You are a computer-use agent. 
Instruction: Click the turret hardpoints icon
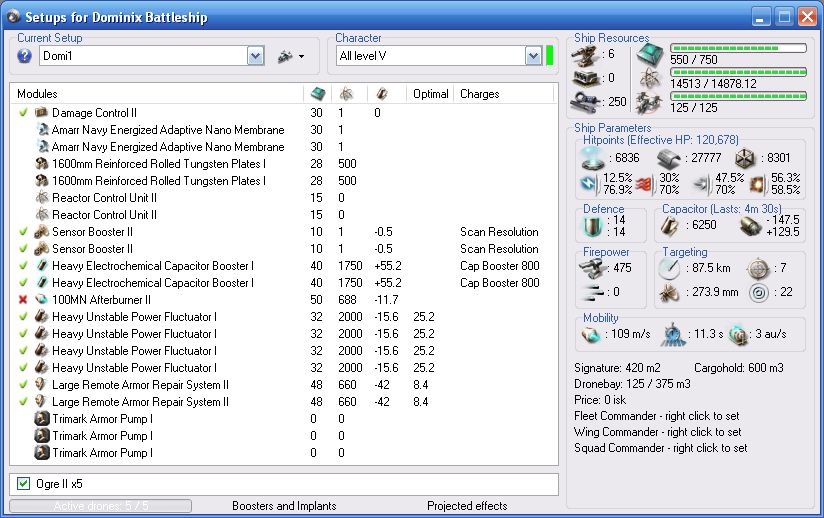tap(586, 55)
